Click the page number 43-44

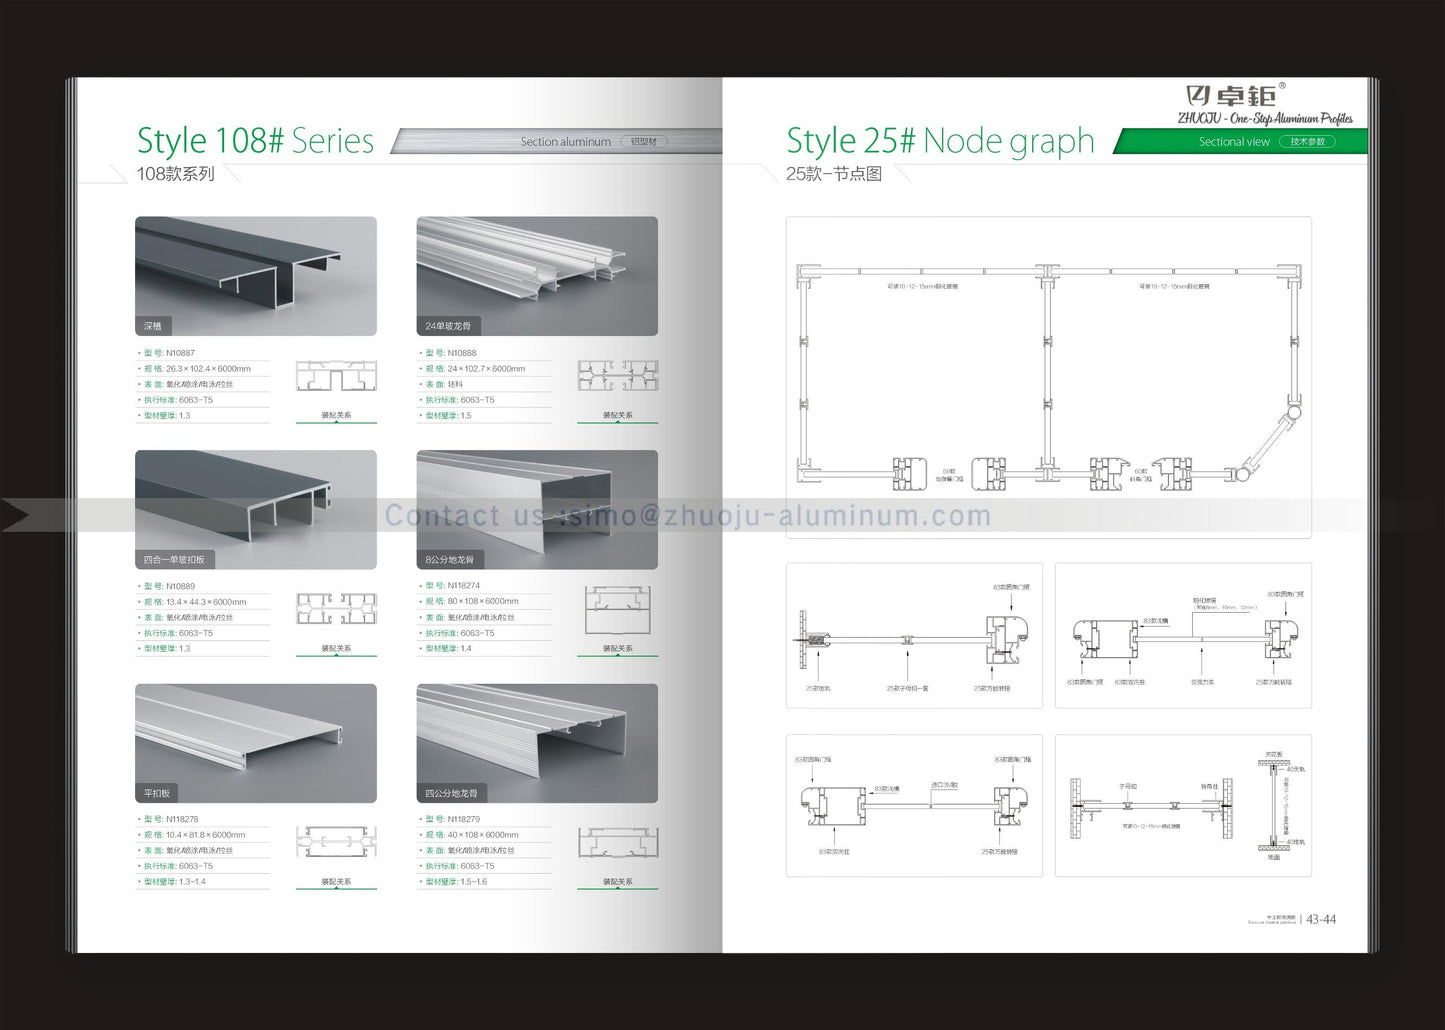pos(1320,920)
